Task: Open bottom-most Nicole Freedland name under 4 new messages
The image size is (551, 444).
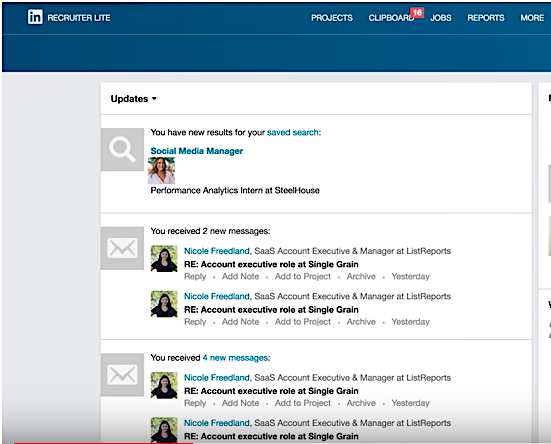Action: click(217, 423)
